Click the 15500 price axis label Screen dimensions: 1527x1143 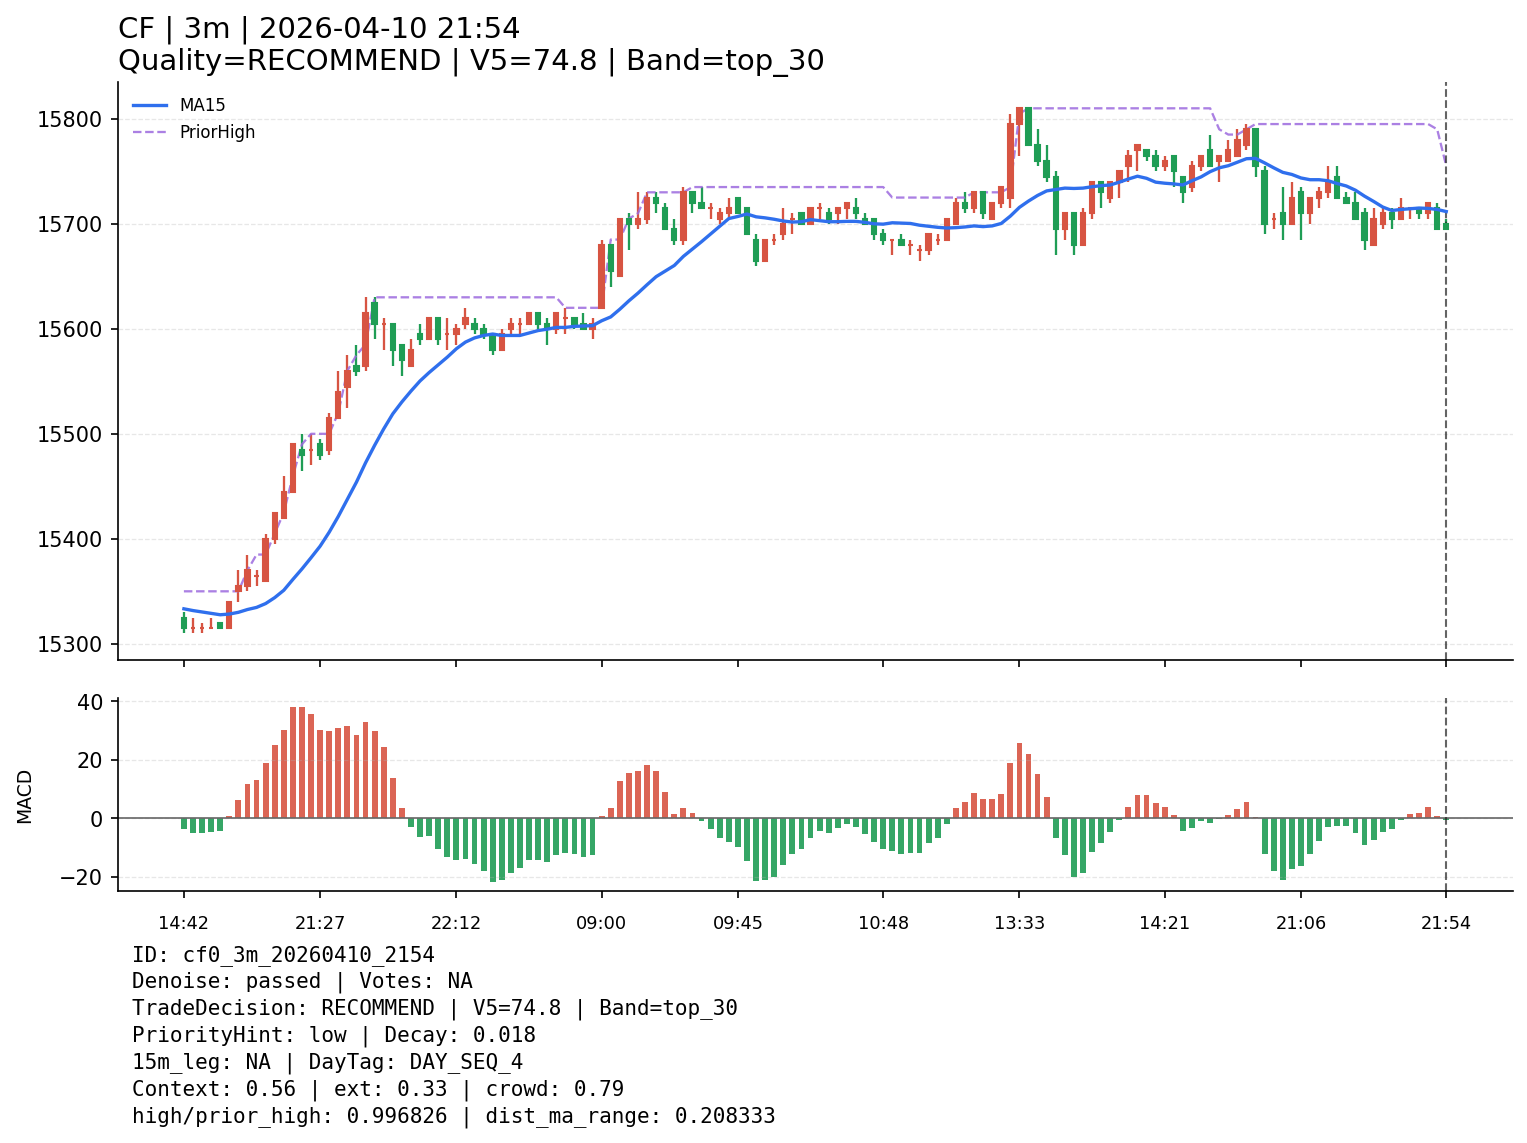tap(69, 435)
